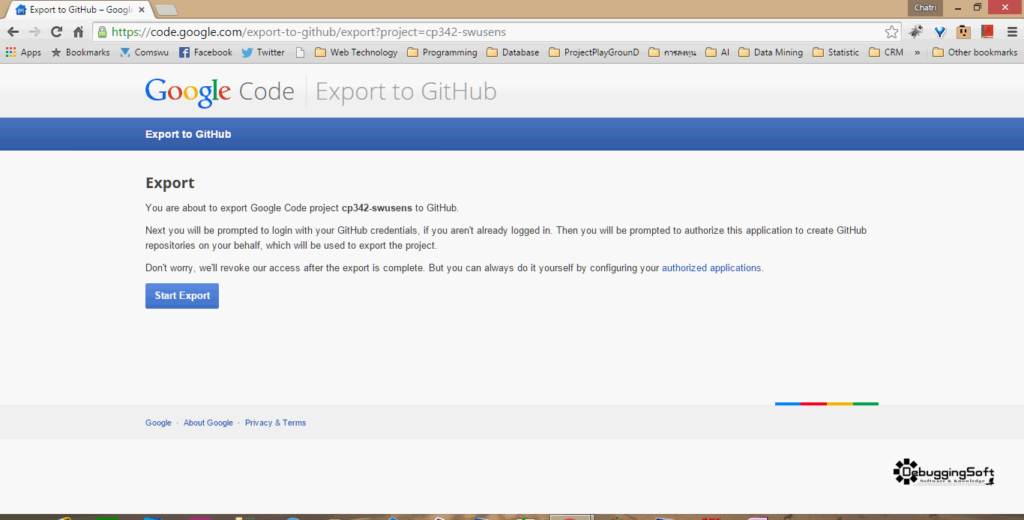Open the Facebook bookmark

(205, 52)
